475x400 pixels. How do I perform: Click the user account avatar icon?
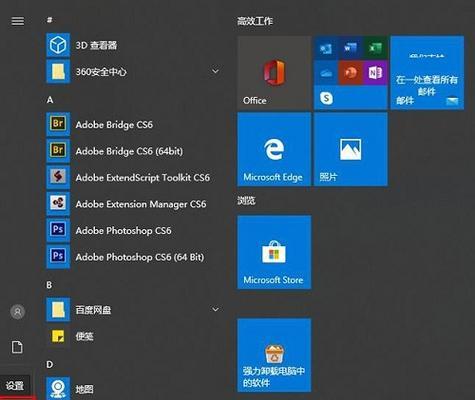(x=18, y=312)
